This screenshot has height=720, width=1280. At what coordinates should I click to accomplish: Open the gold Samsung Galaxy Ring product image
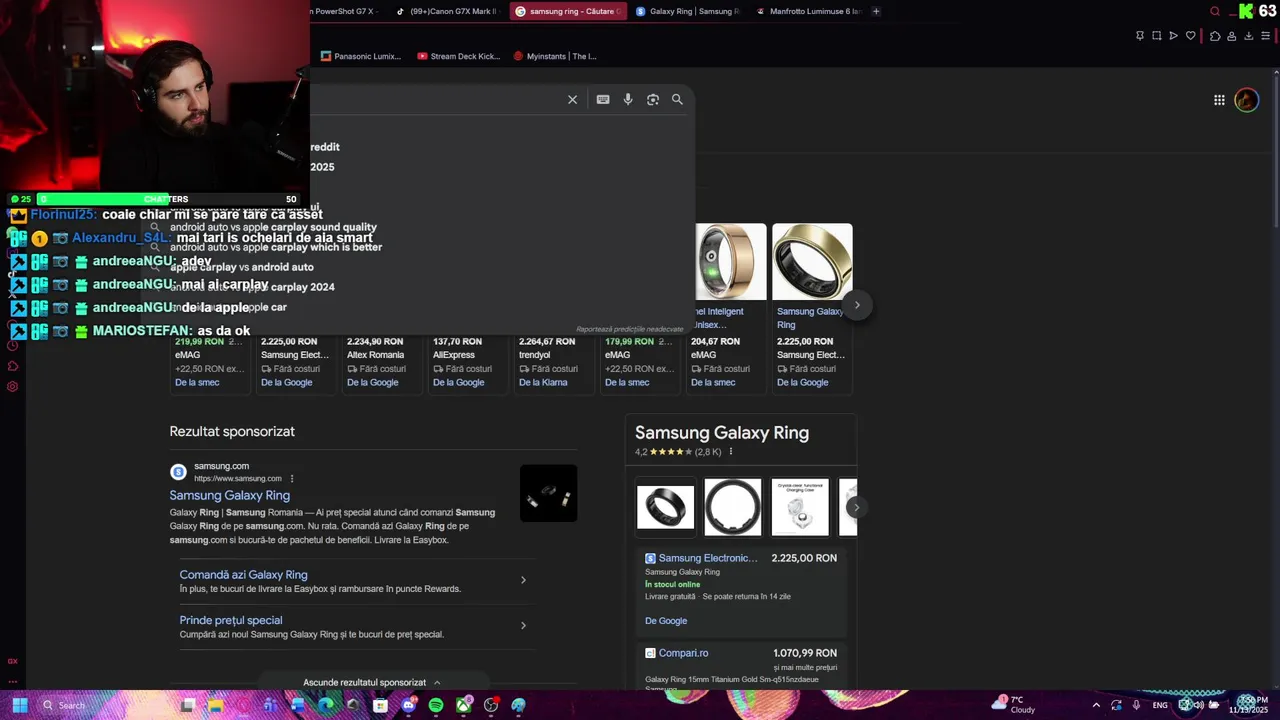(812, 262)
